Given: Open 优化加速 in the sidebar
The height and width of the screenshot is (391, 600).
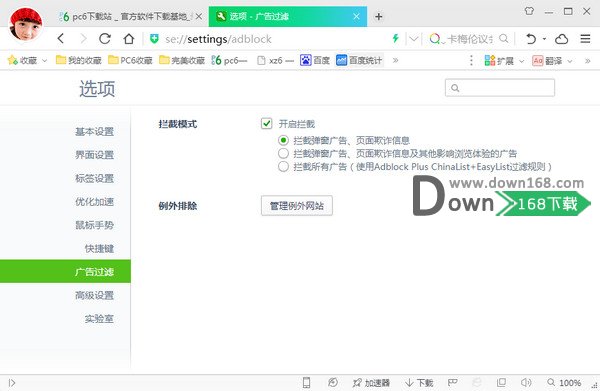Looking at the screenshot, I should point(95,202).
